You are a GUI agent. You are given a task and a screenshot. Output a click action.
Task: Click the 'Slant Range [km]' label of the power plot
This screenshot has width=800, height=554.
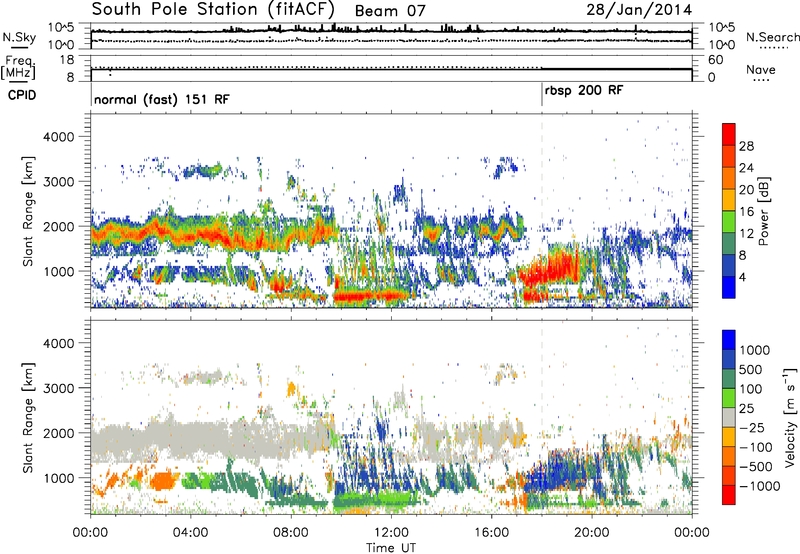(28, 211)
